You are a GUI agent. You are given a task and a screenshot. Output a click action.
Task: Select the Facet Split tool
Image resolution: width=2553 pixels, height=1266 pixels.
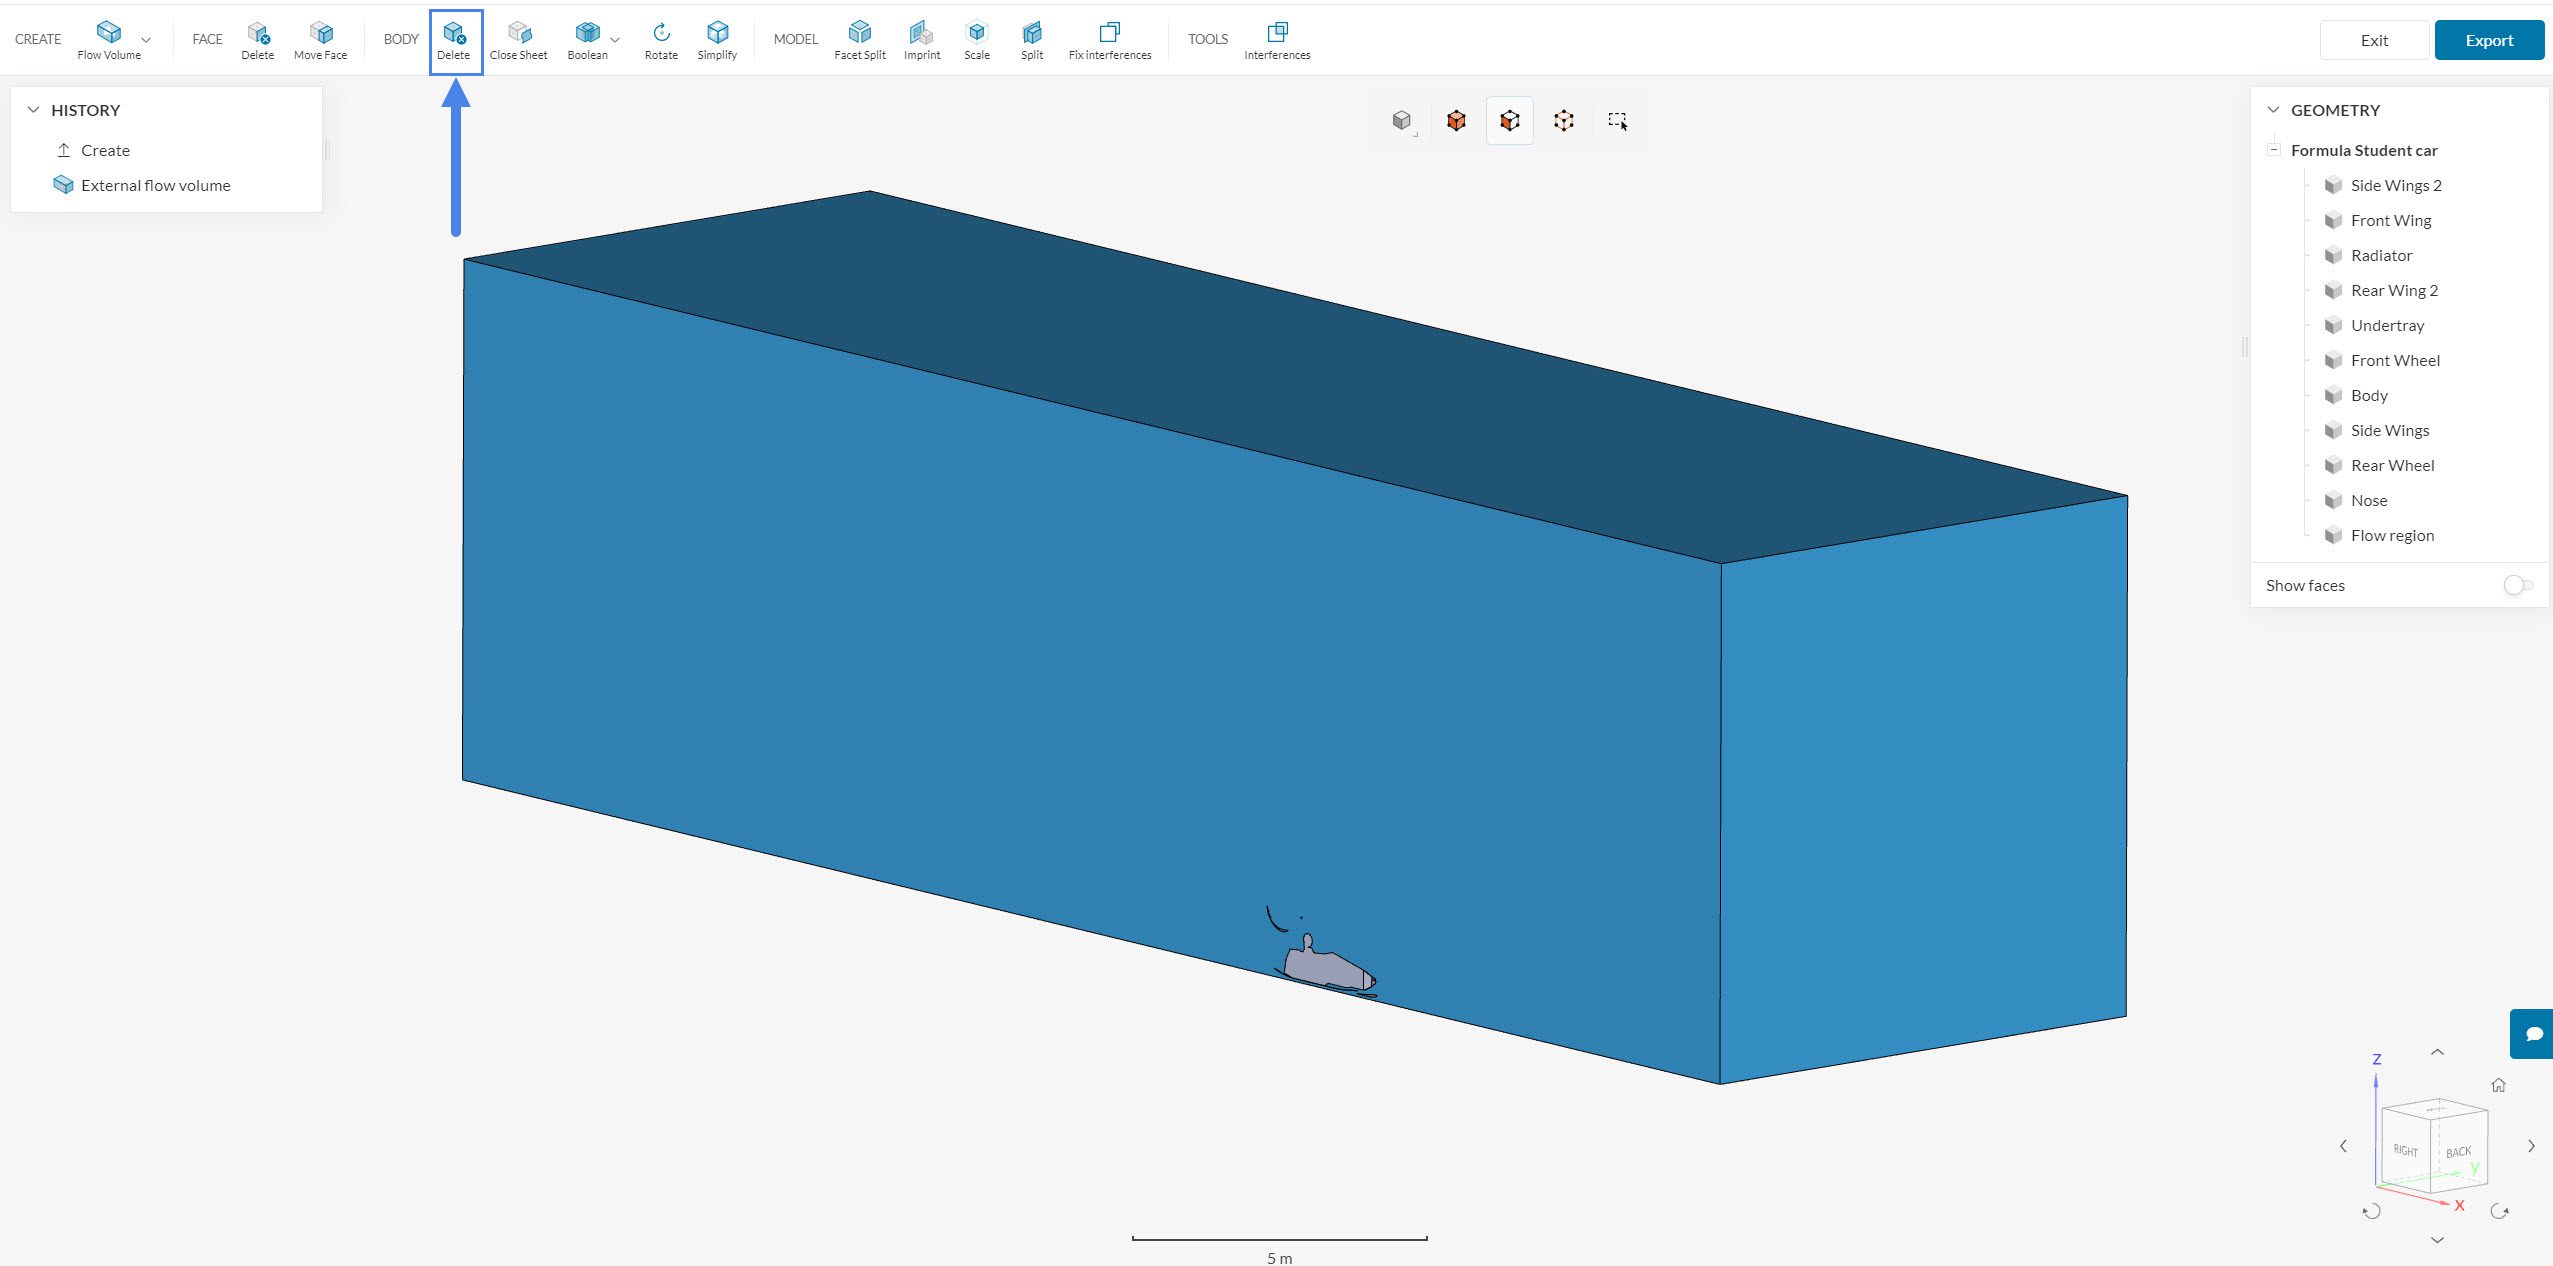pos(859,40)
